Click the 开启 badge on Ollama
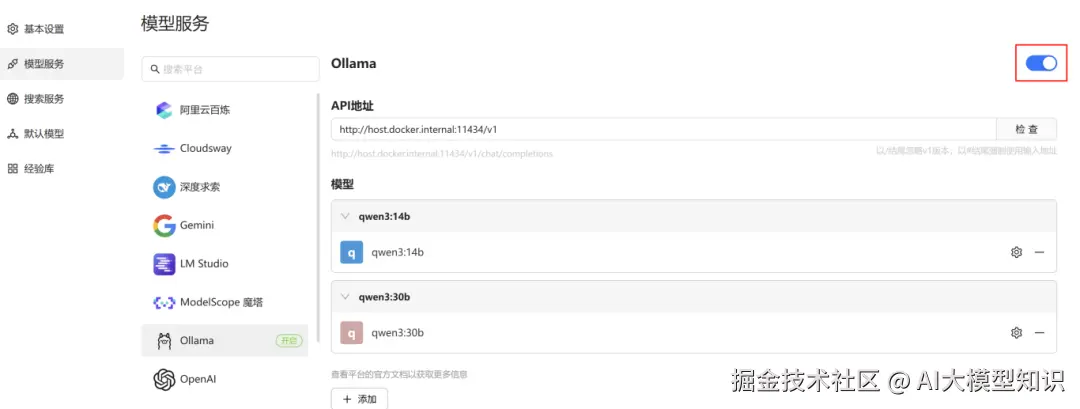This screenshot has width=1080, height=409. click(289, 340)
